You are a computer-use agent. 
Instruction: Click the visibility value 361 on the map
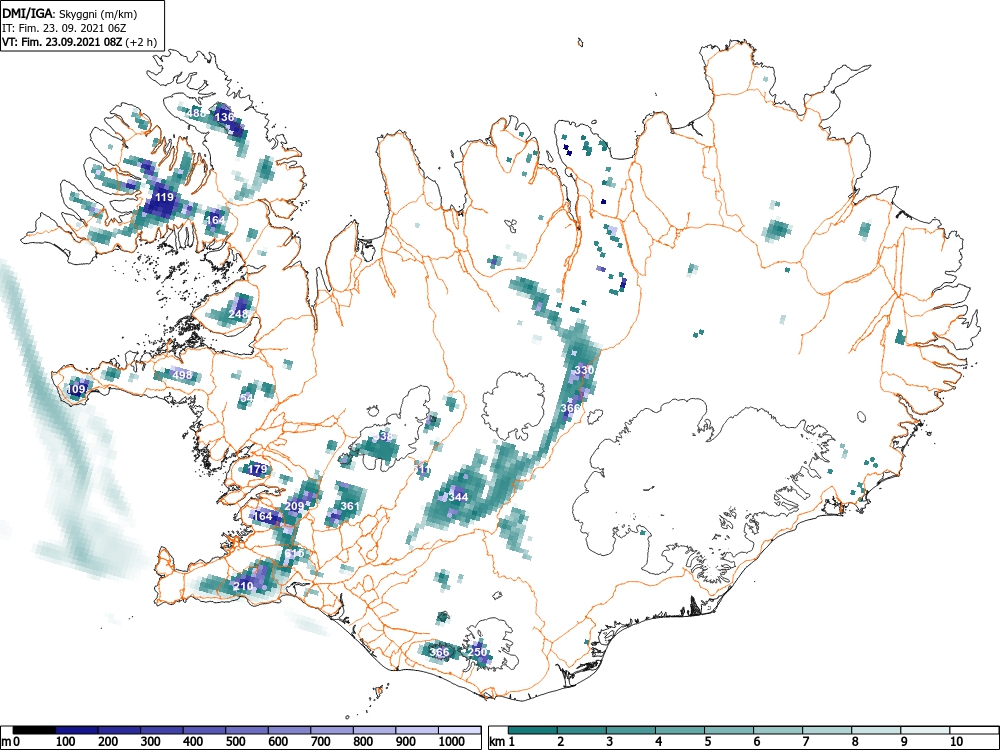349,506
